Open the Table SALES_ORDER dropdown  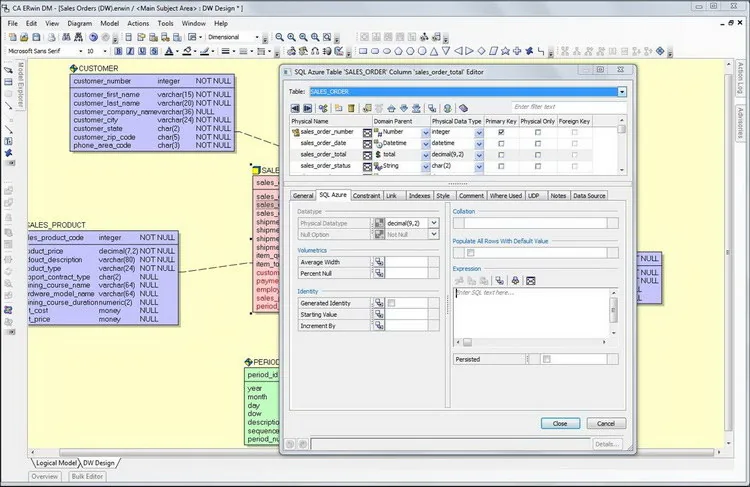pos(622,92)
